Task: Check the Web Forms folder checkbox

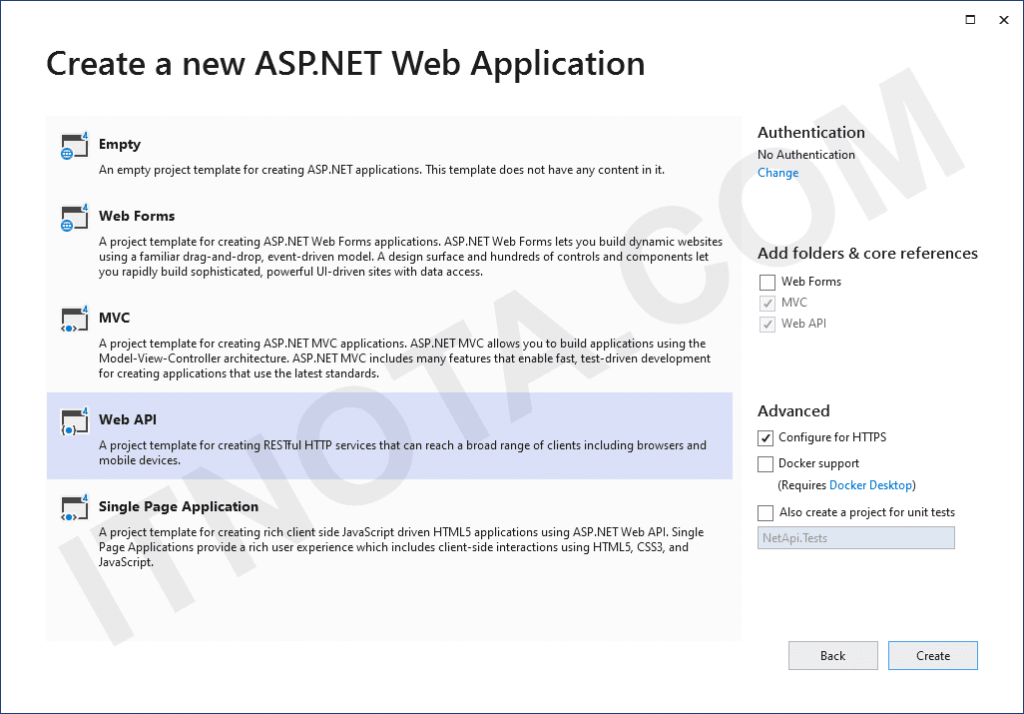Action: [x=766, y=282]
